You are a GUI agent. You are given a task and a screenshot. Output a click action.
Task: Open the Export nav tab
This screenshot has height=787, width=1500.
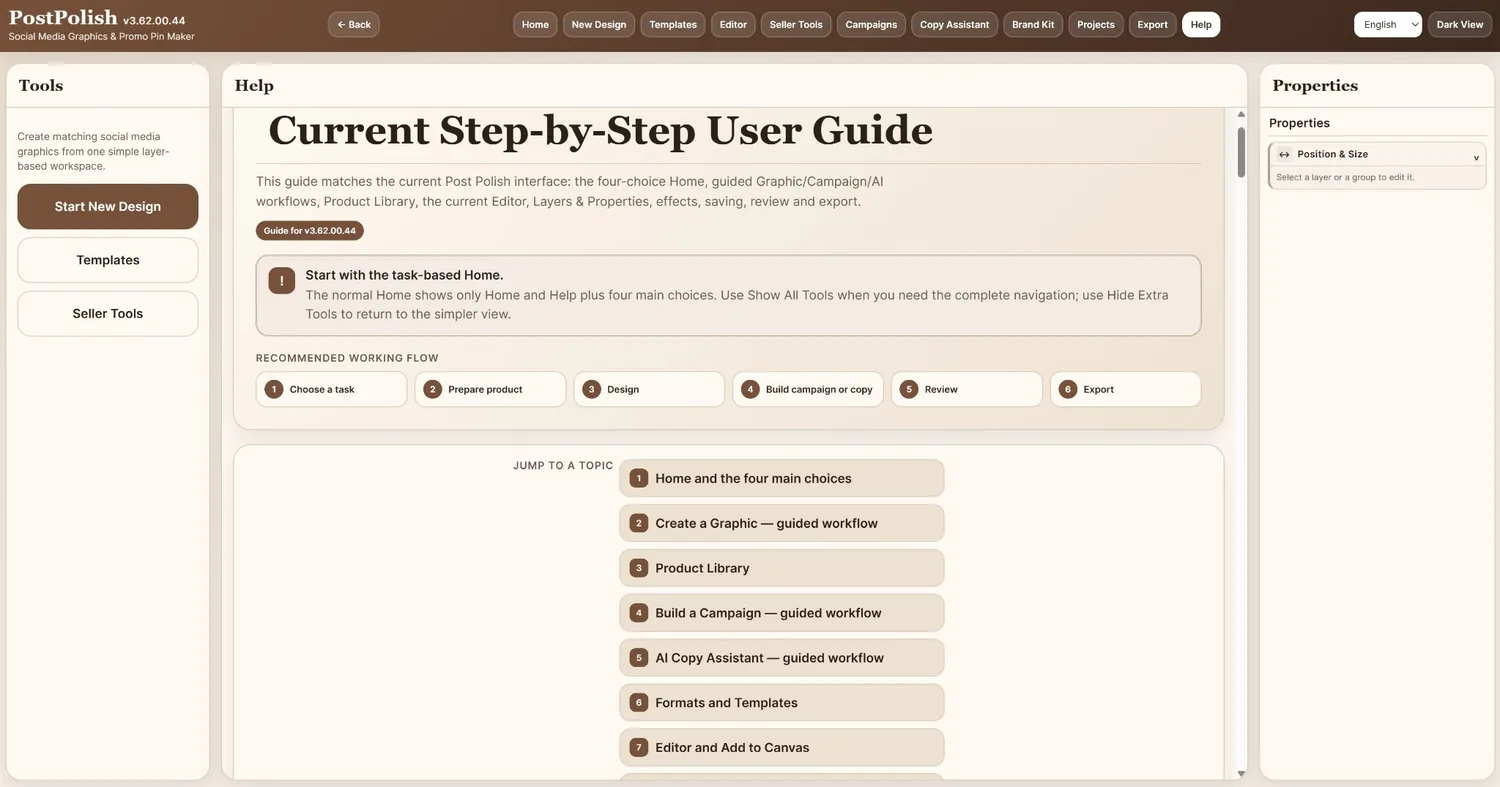click(x=1152, y=24)
